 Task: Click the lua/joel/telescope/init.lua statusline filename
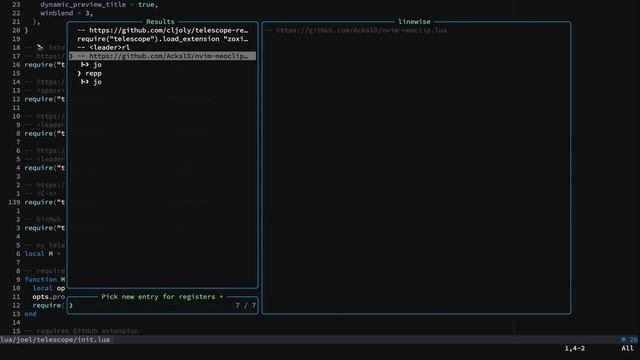(55, 340)
